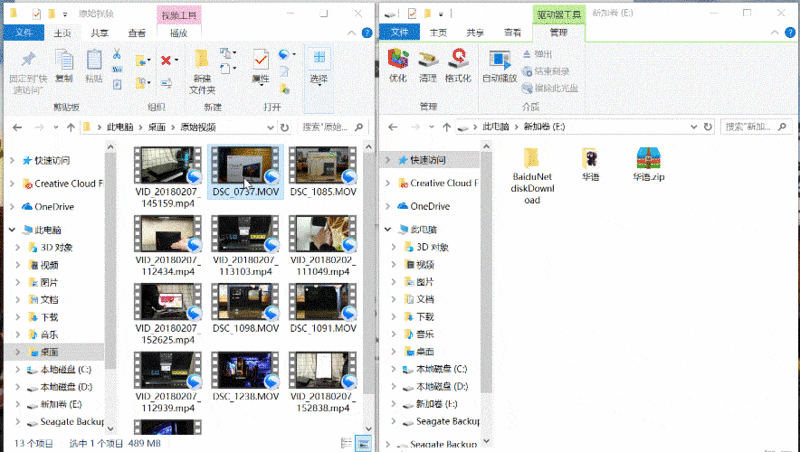Select 桌面 in left window tree

coord(49,352)
